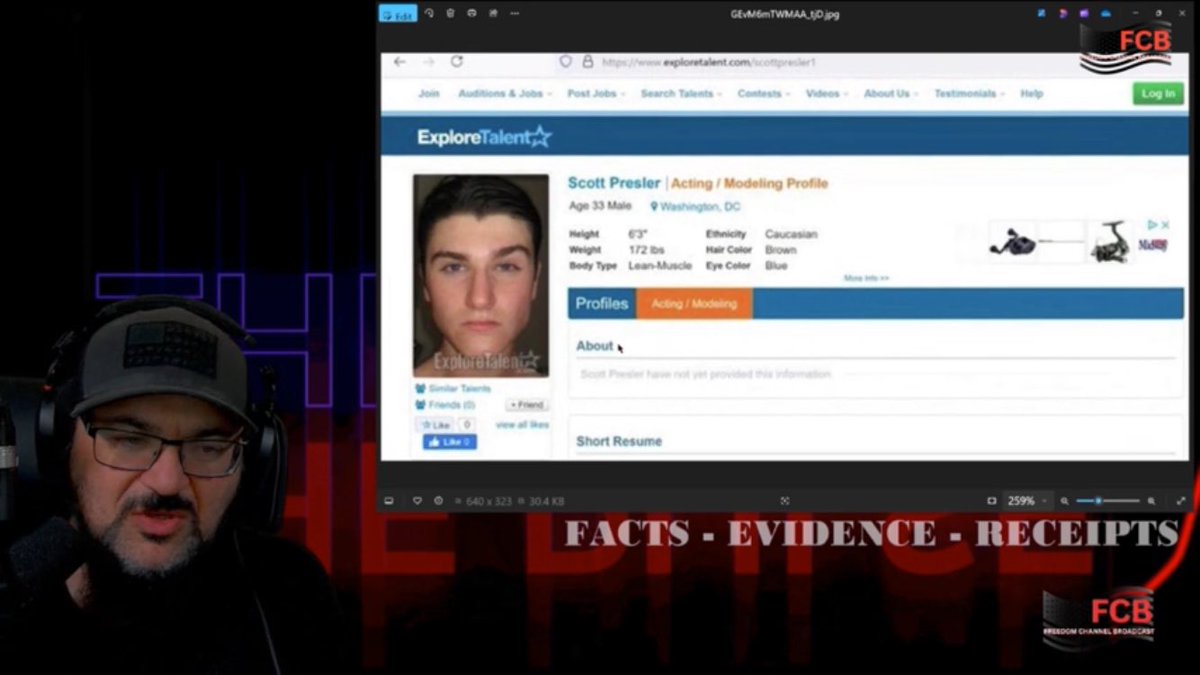
Task: Click the Acting / Modeling Profile title text
Action: [x=749, y=183]
